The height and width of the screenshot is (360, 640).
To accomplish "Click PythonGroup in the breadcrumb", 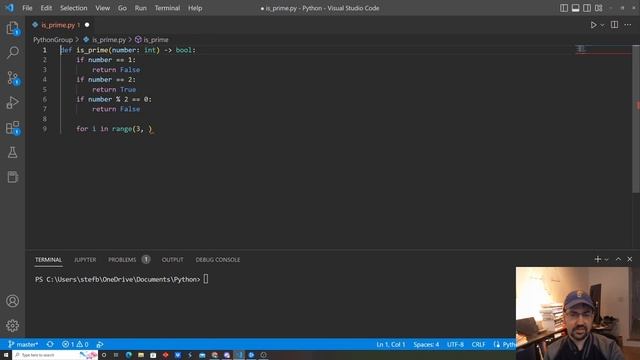I will point(53,40).
